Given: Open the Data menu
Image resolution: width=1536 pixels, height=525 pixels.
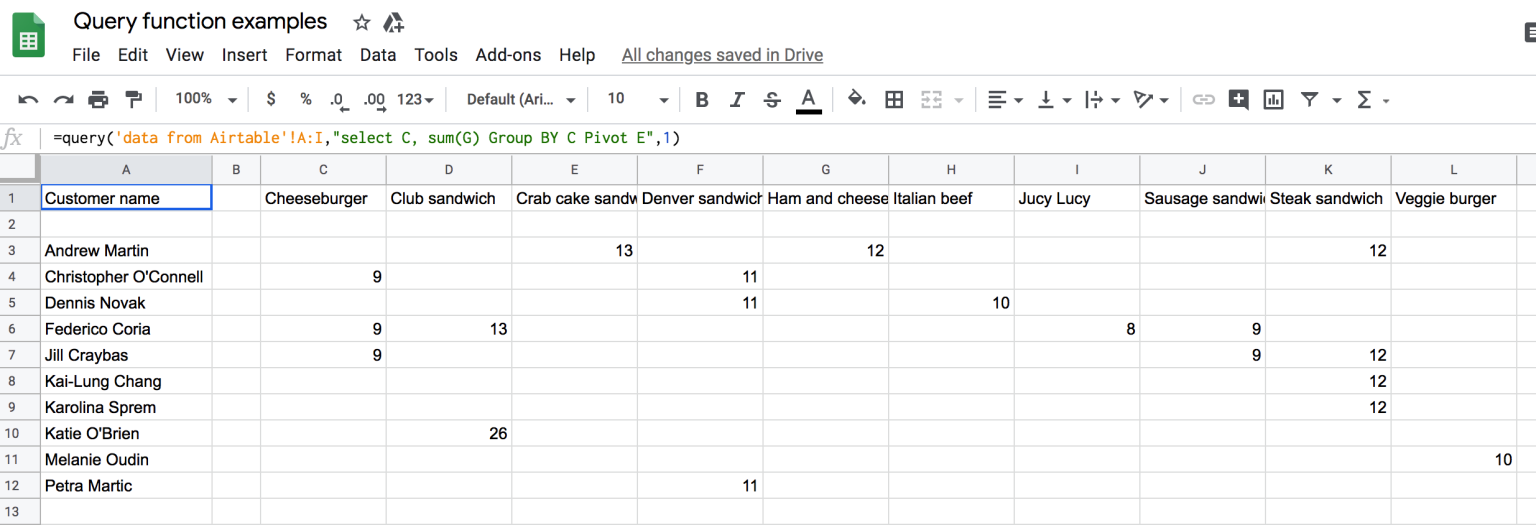Looking at the screenshot, I should pos(378,55).
